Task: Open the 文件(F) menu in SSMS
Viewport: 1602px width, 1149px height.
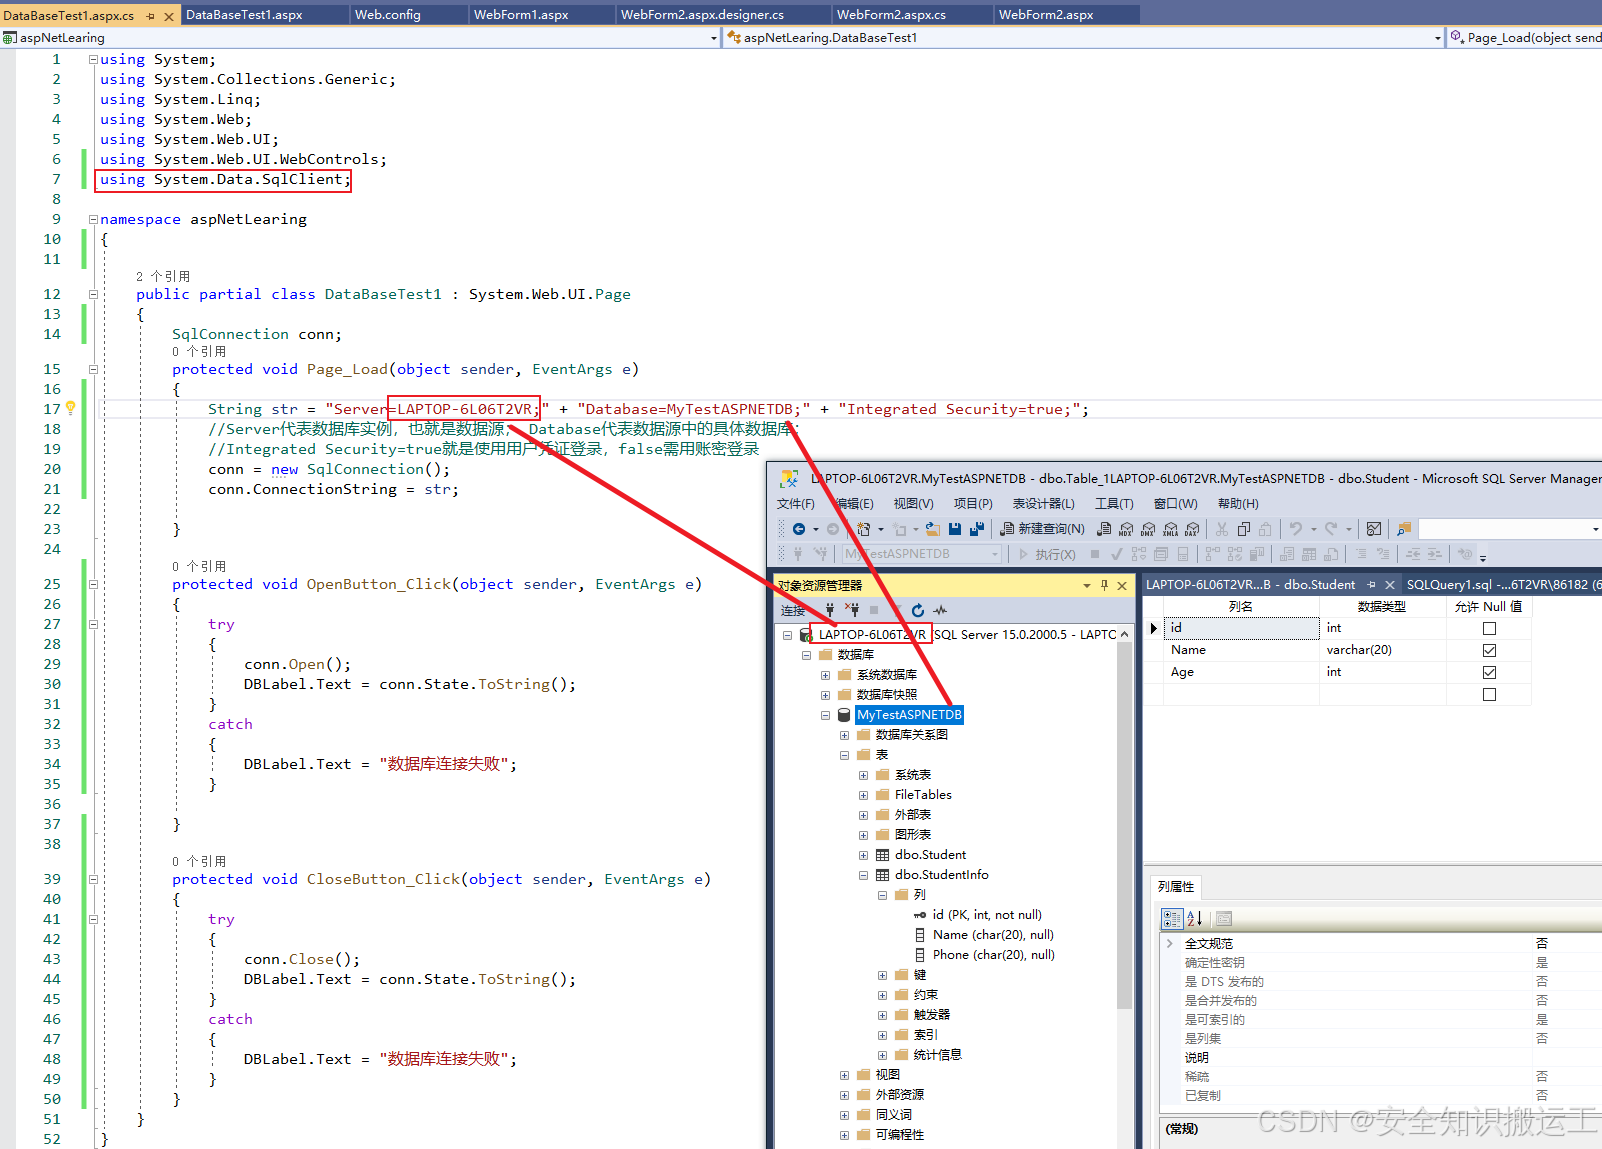Action: pos(796,504)
